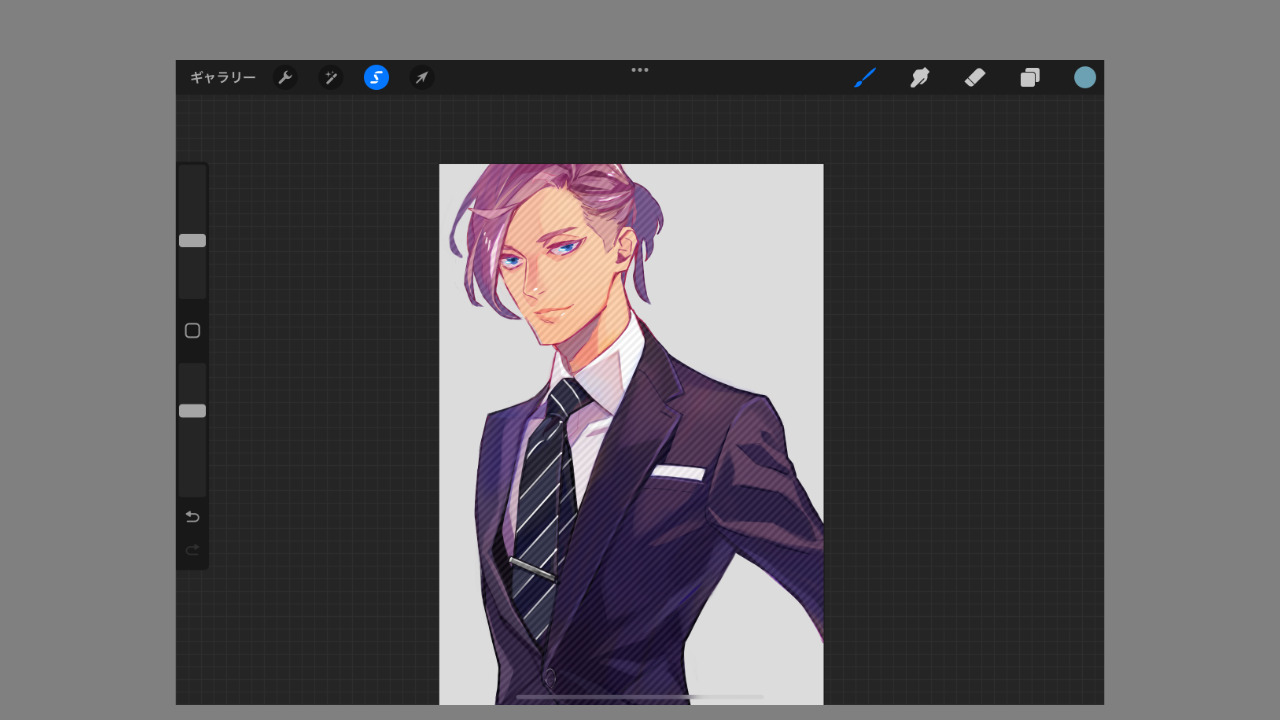Redo the last undone action

click(192, 550)
